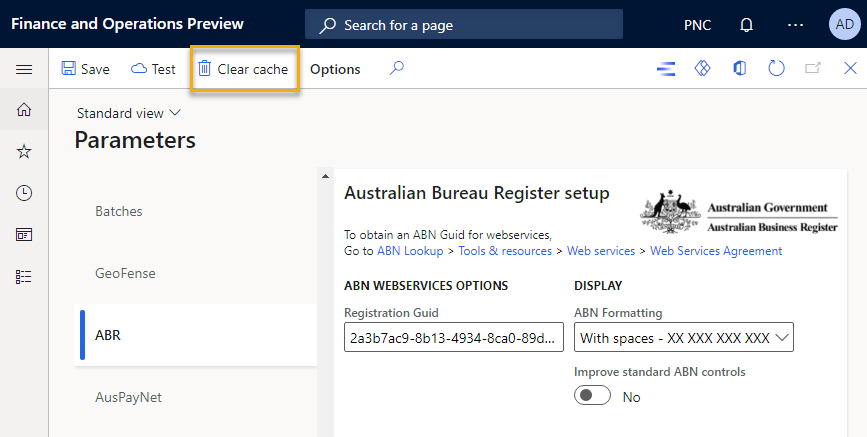Open Favorites star in sidebar
This screenshot has width=867, height=437.
[24, 151]
